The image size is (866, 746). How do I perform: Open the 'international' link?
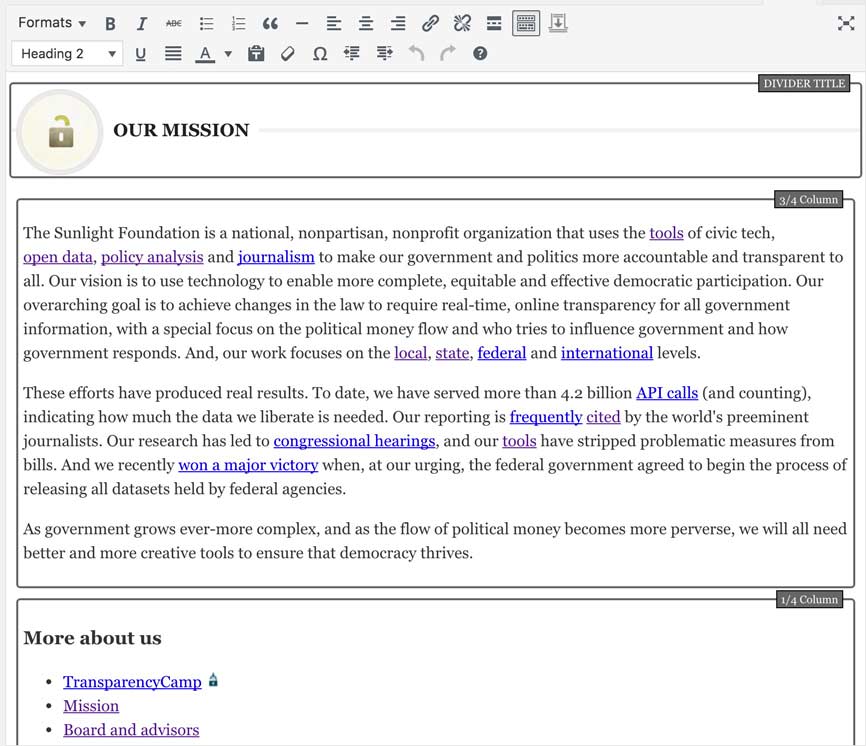click(607, 353)
